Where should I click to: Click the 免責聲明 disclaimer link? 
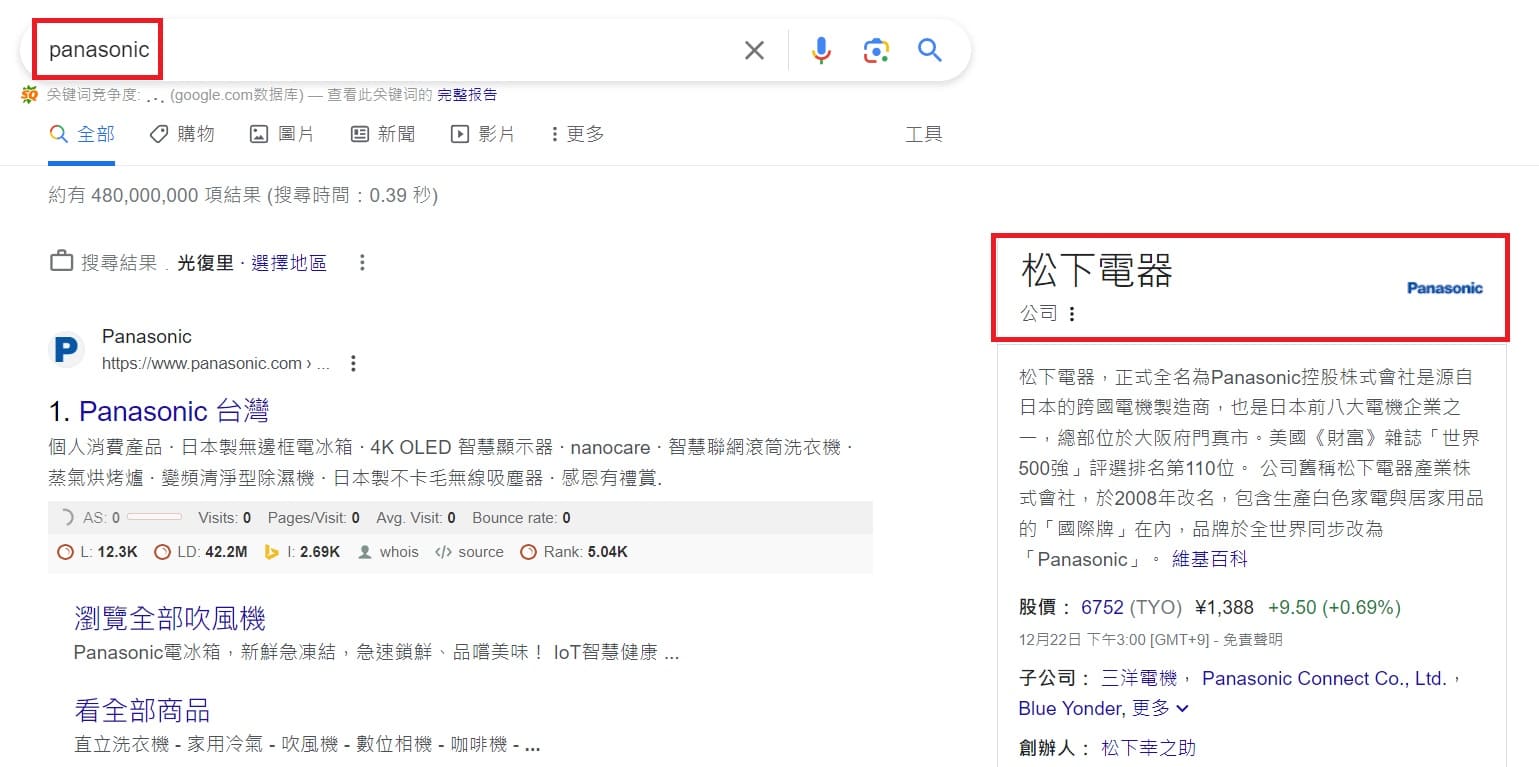[1253, 640]
